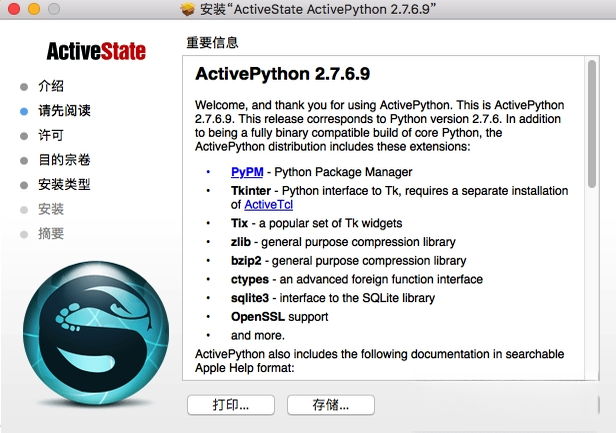Click the ActiveState logo text
Screen dimensions: 616x433
pos(96,51)
